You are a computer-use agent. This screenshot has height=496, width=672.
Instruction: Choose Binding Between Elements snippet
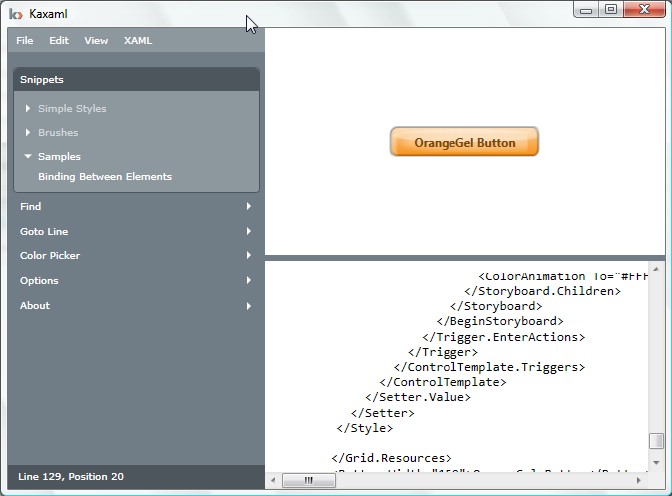coord(105,177)
